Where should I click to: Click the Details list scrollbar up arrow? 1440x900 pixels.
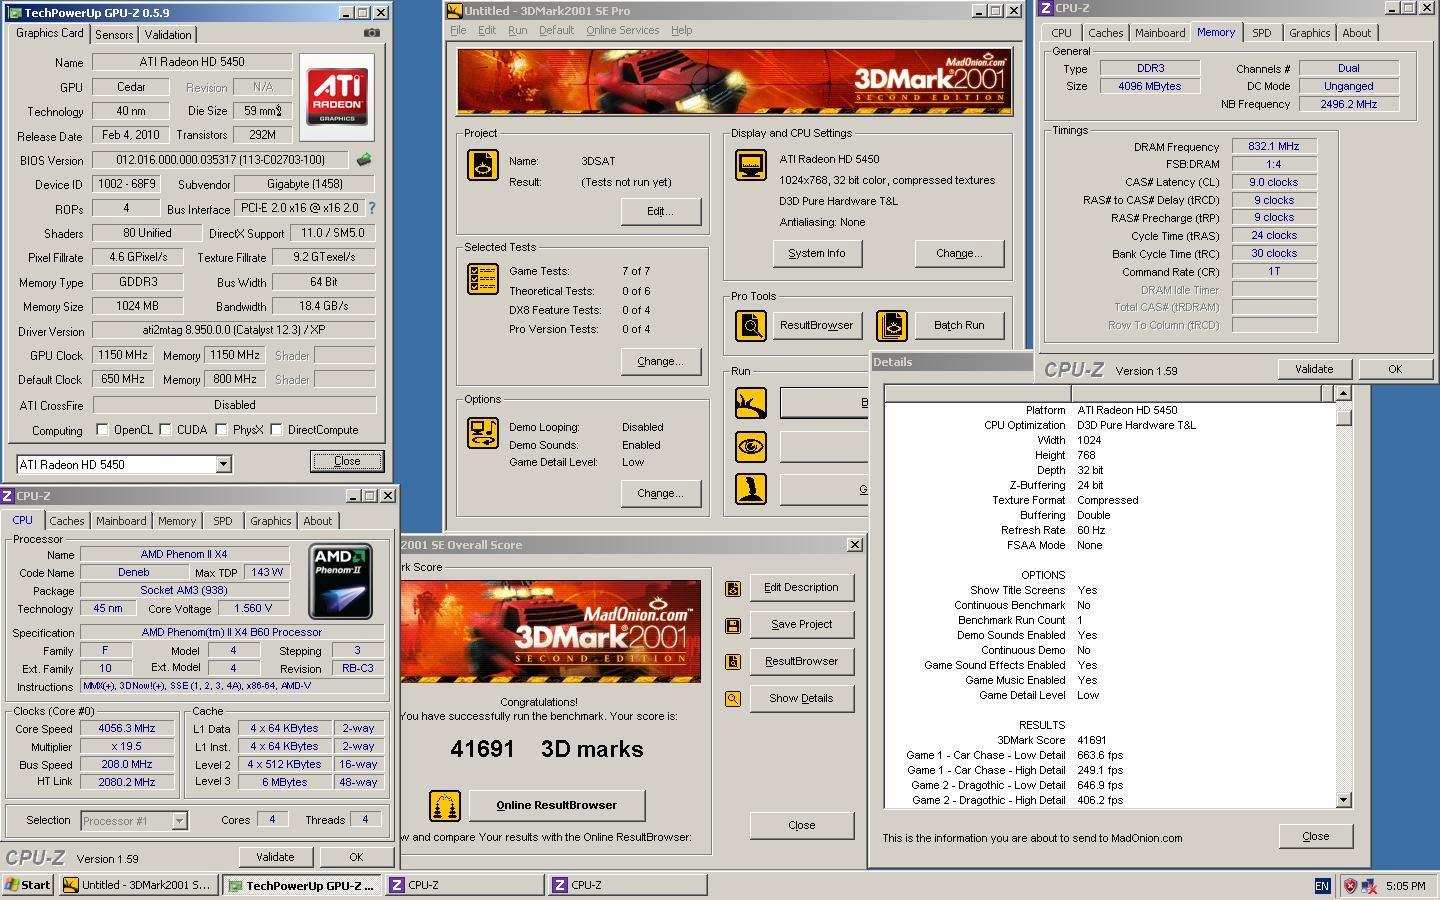coord(1343,393)
